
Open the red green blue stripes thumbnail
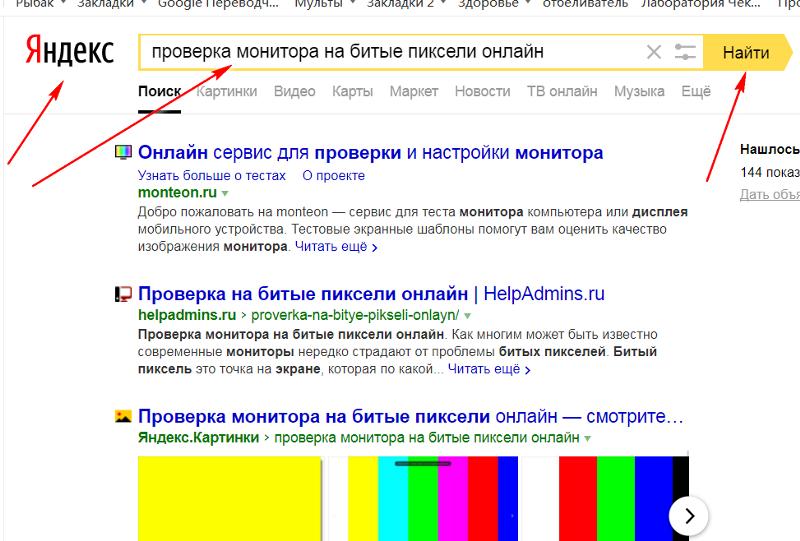[624, 499]
